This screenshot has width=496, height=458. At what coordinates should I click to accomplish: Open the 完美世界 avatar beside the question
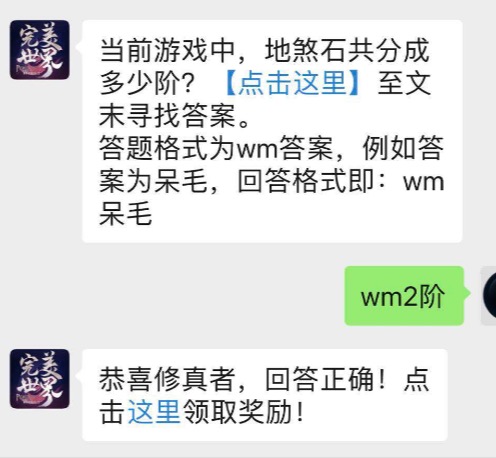pos(40,50)
